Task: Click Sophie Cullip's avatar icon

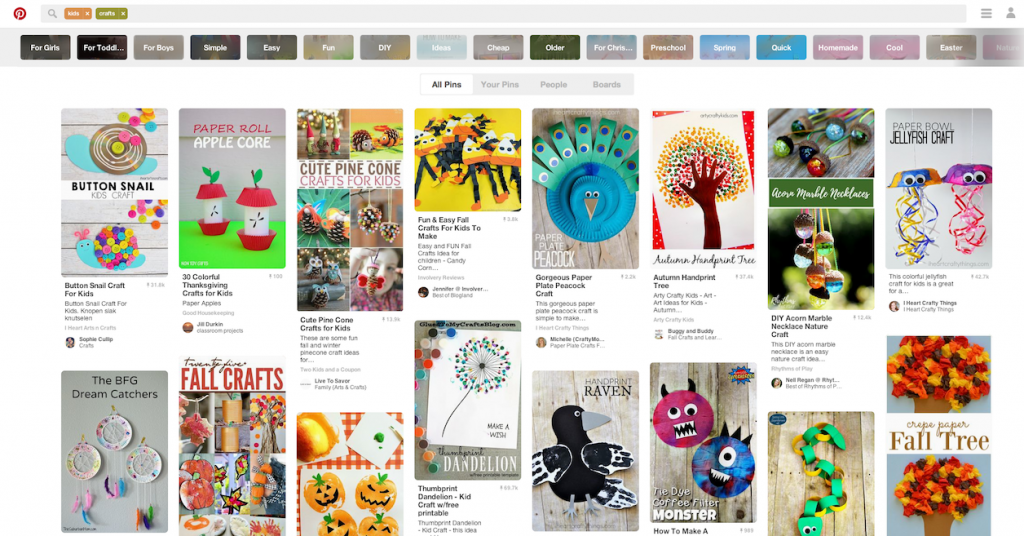Action: click(x=70, y=342)
